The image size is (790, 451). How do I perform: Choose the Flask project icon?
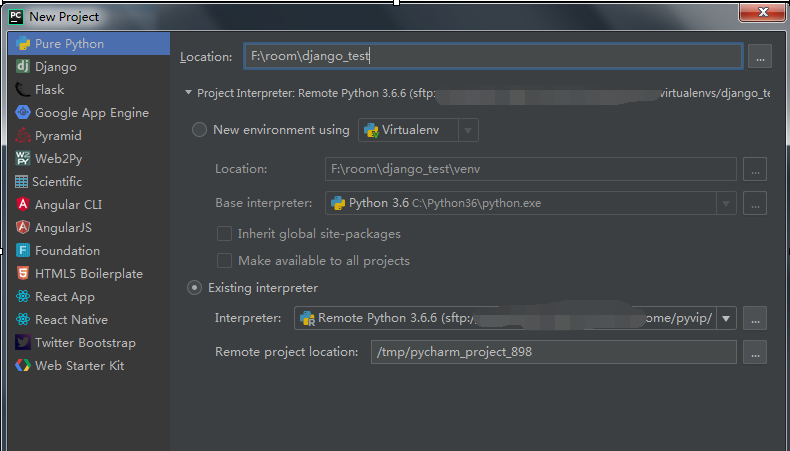click(x=23, y=90)
